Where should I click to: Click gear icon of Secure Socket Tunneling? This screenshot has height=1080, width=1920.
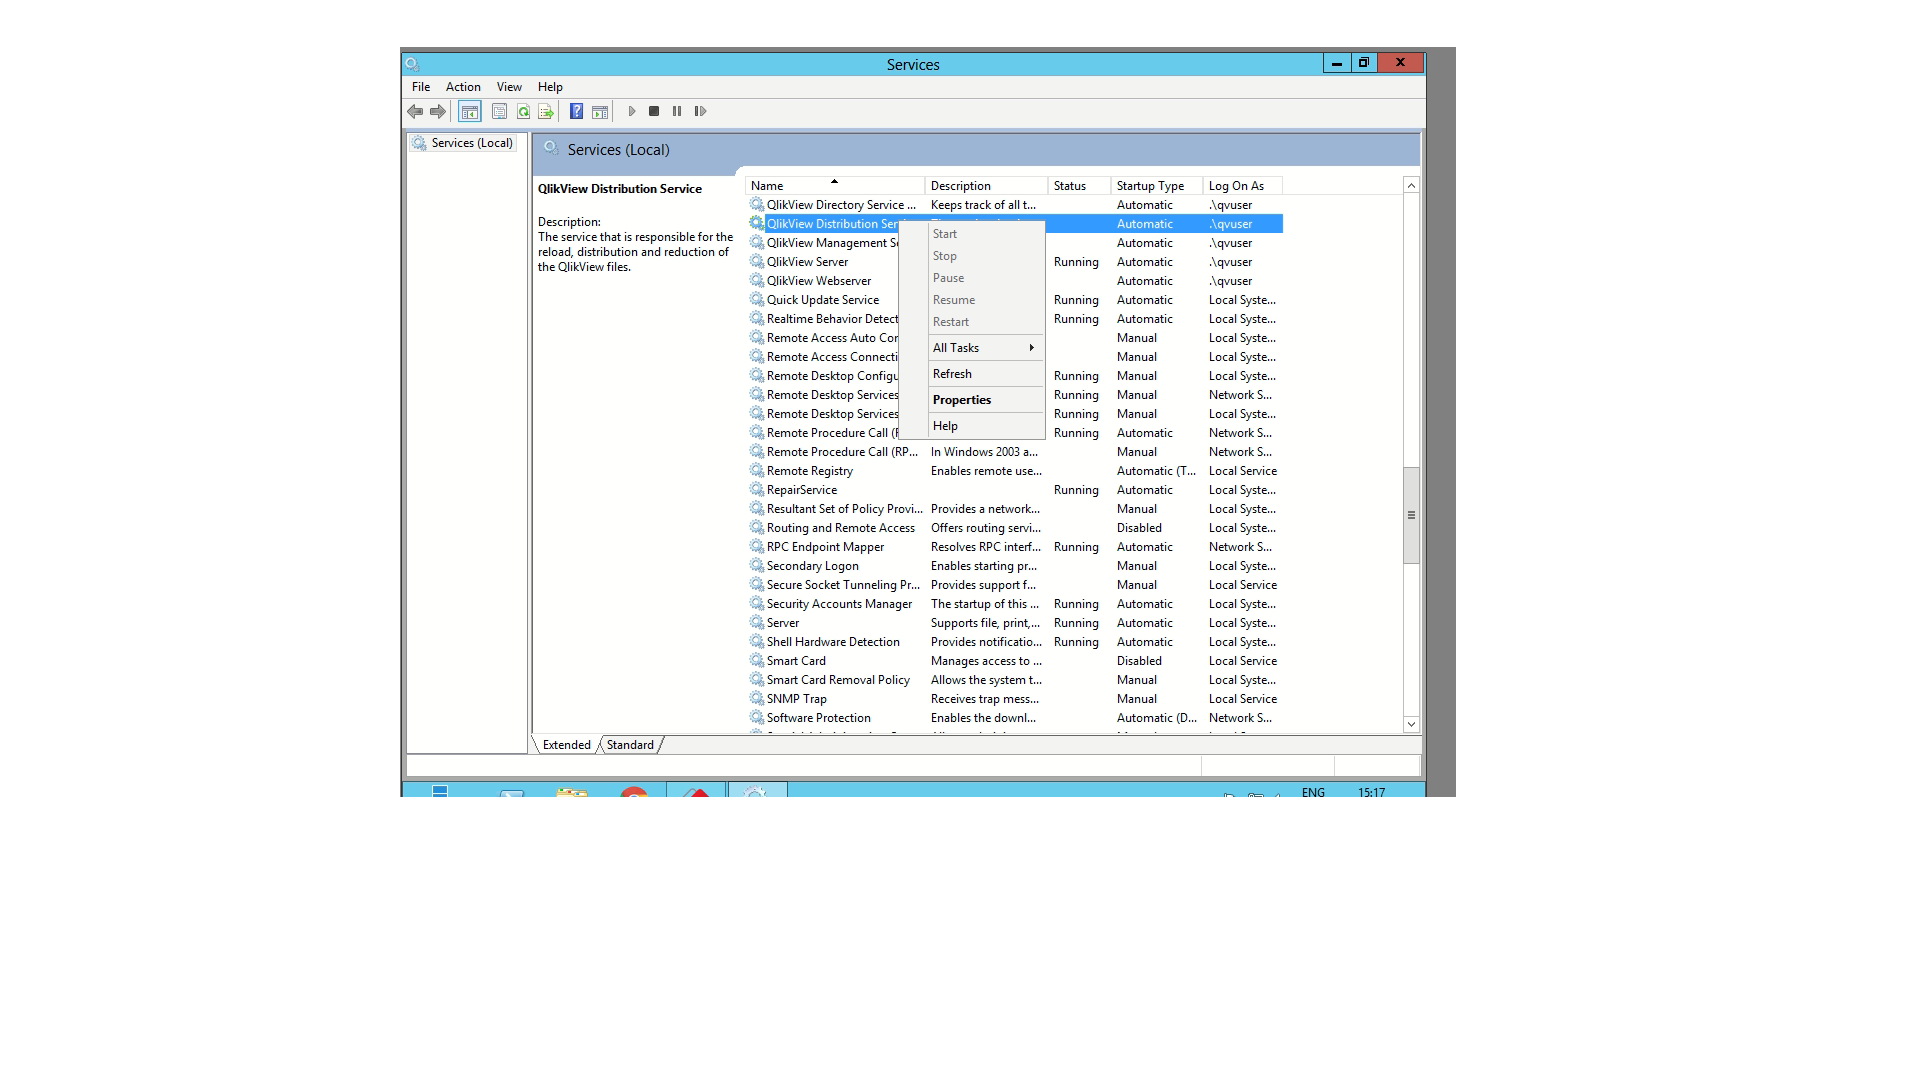click(757, 584)
